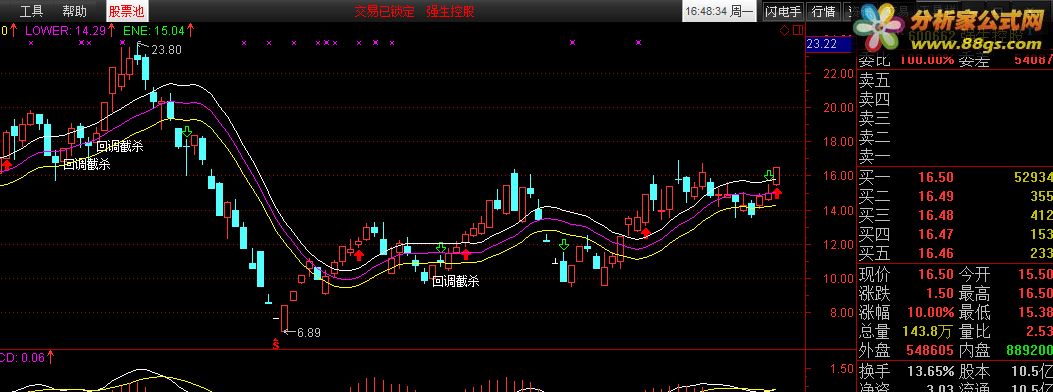The height and width of the screenshot is (392, 1053).
Task: Switch to the 股票池 tab
Action: pyautogui.click(x=127, y=11)
